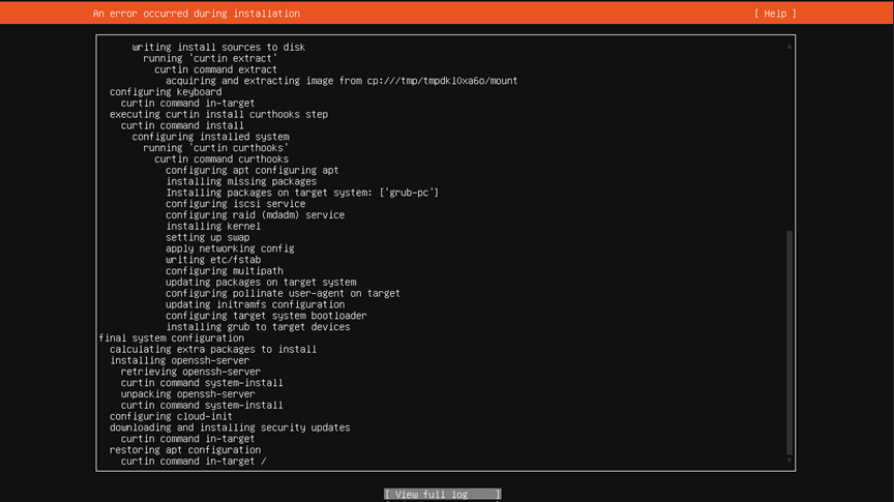
Task: Select the 'final system configuration' log entry
Action: pos(171,338)
